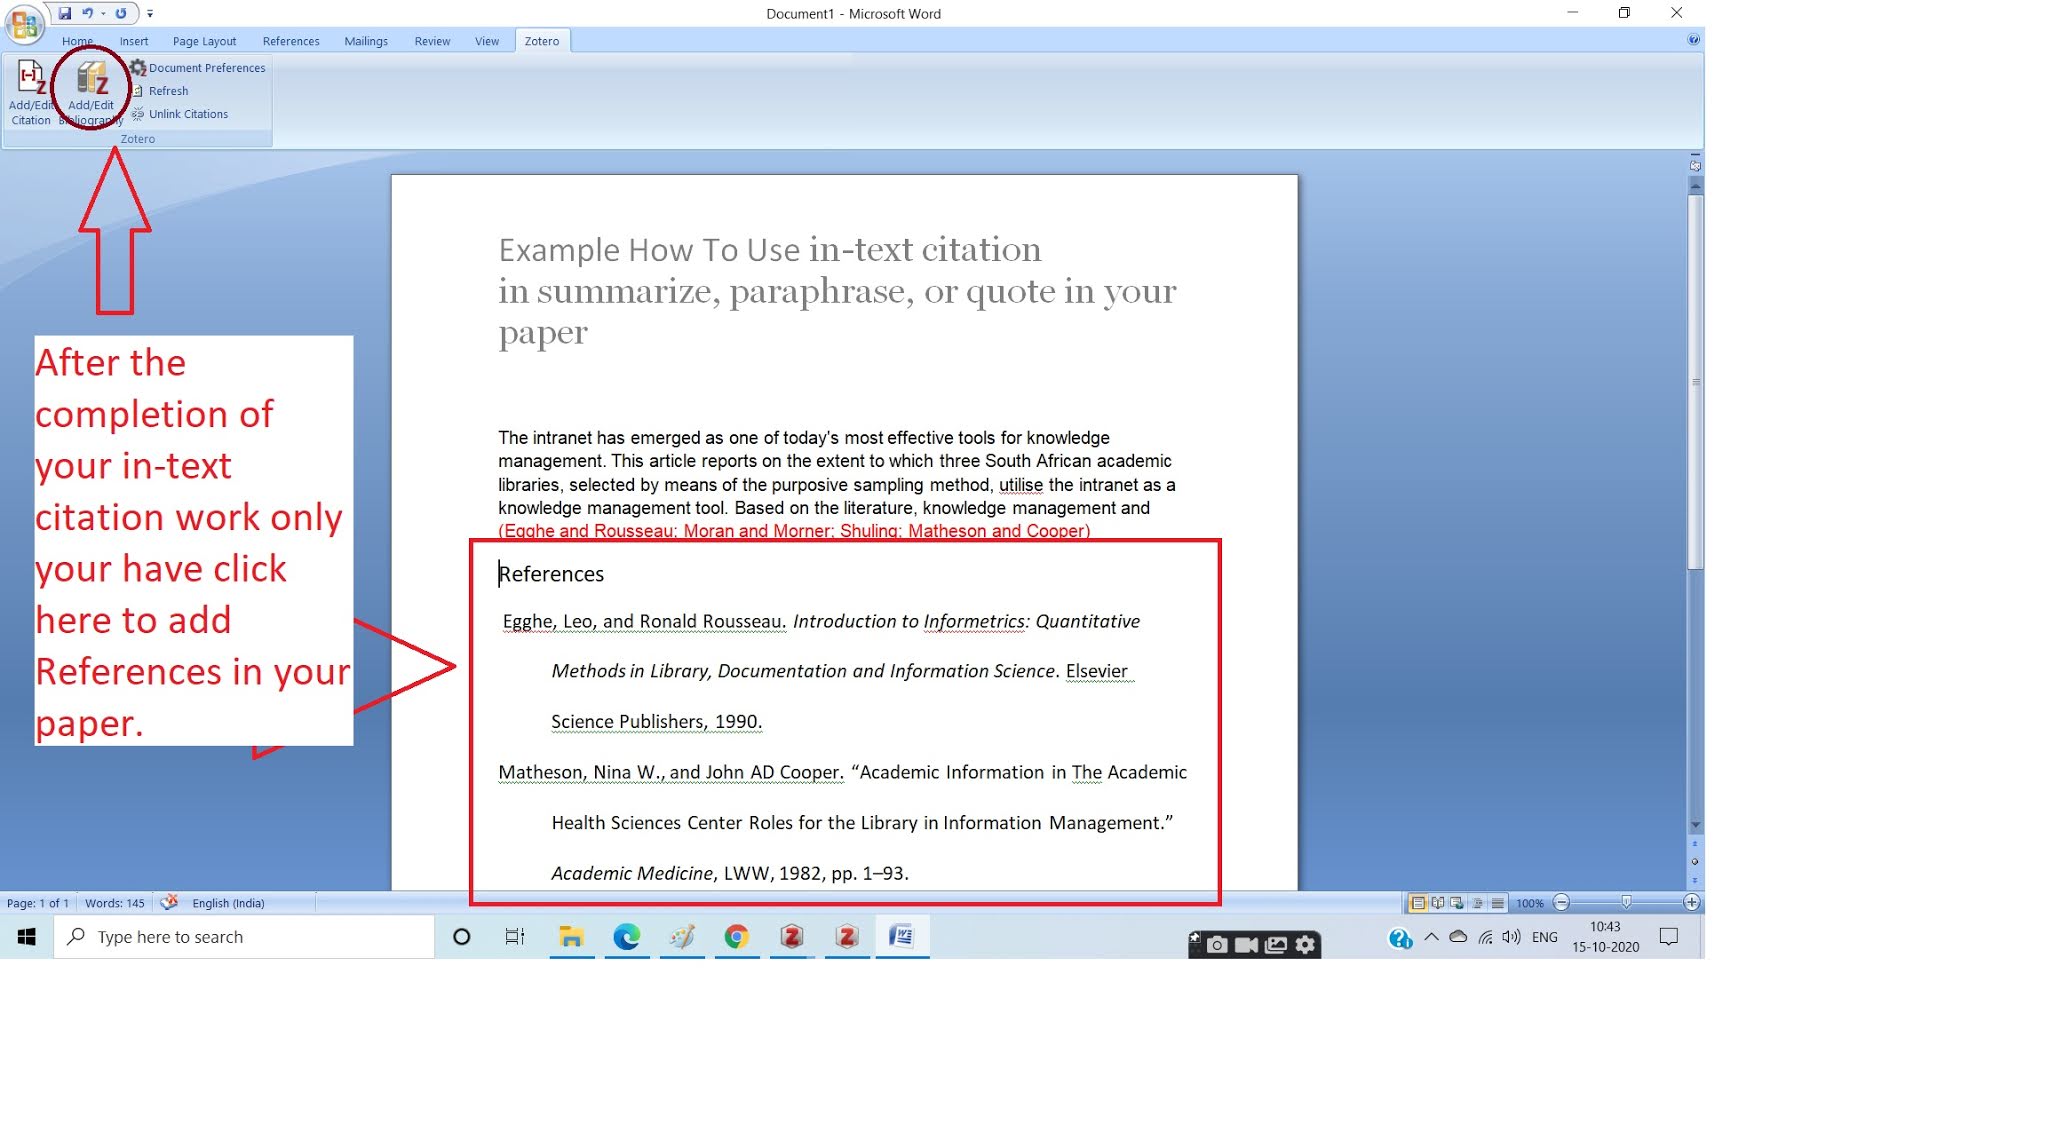Click the Save icon on Quick Access Toolbar
The height and width of the screenshot is (1124, 2048).
(x=66, y=13)
